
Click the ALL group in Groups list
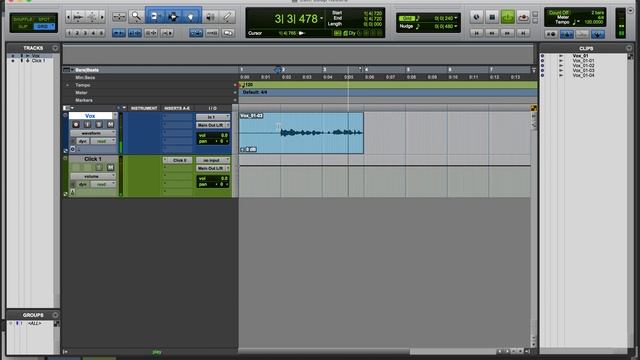34,323
